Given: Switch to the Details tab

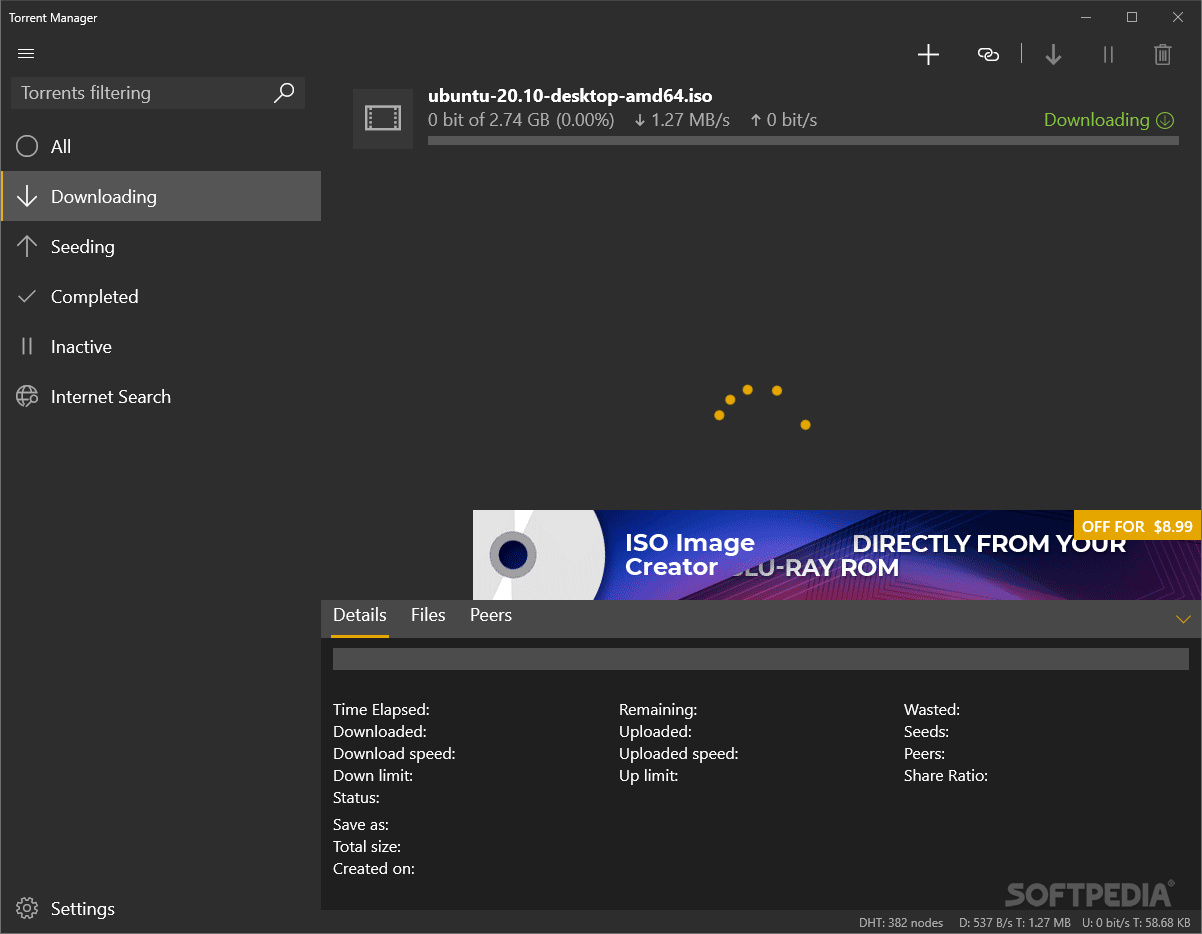Looking at the screenshot, I should tap(360, 616).
